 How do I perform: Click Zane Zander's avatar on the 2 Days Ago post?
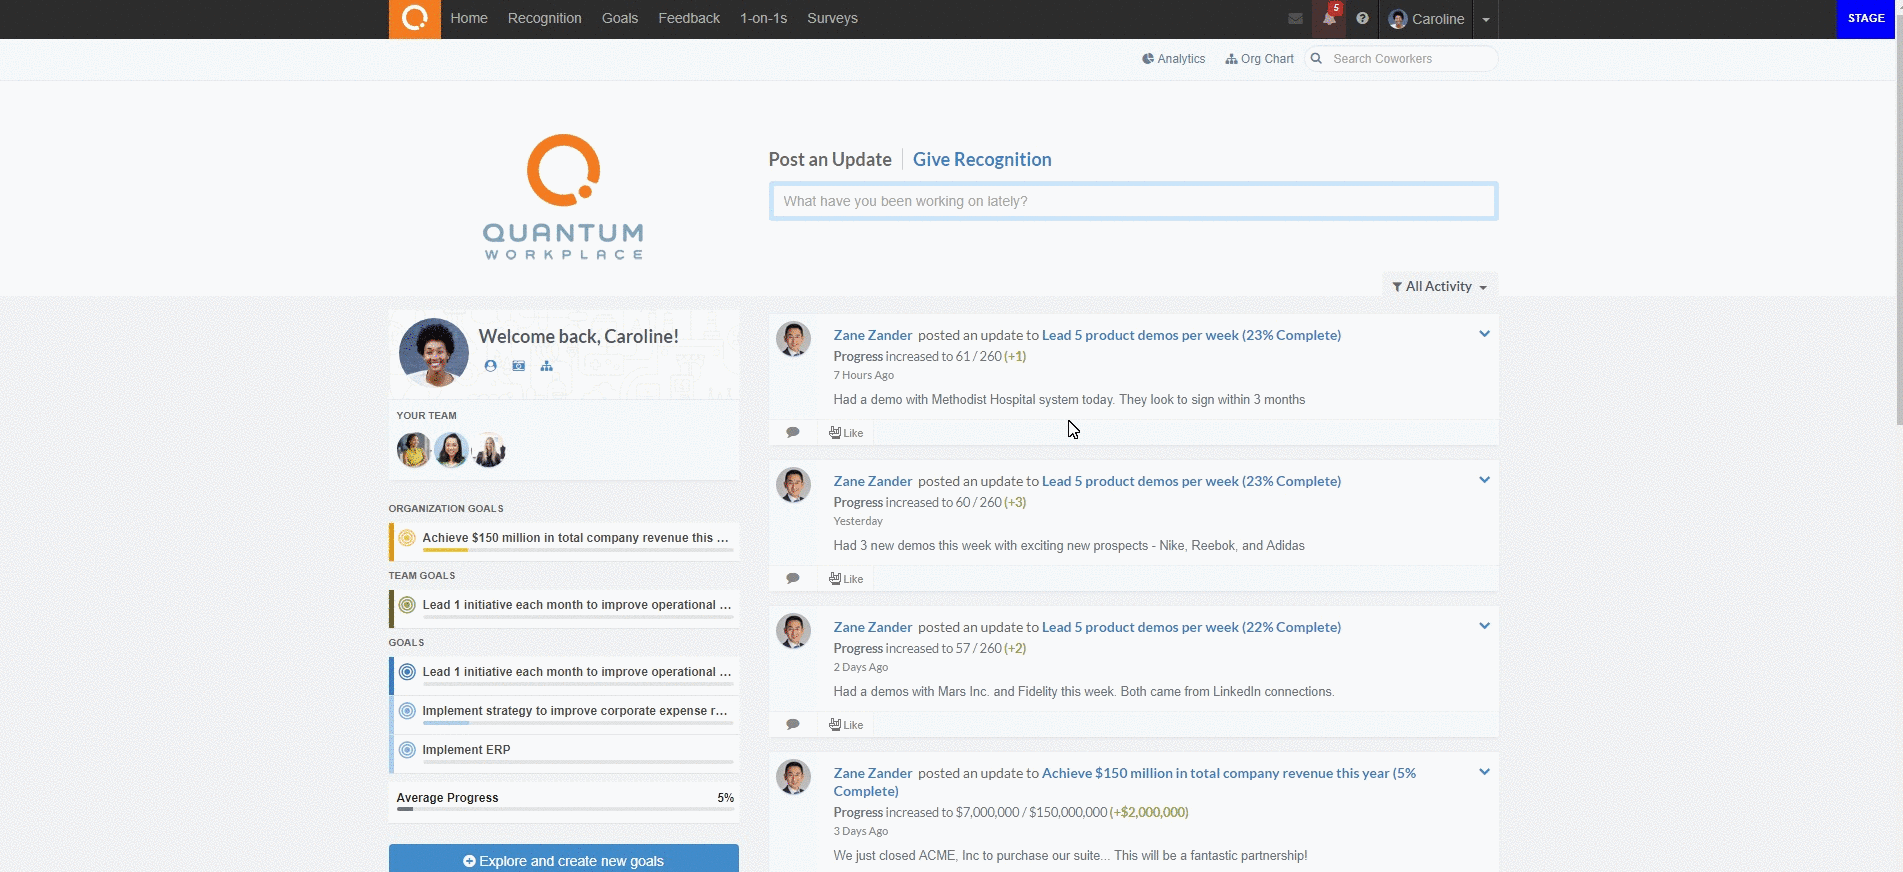point(794,631)
